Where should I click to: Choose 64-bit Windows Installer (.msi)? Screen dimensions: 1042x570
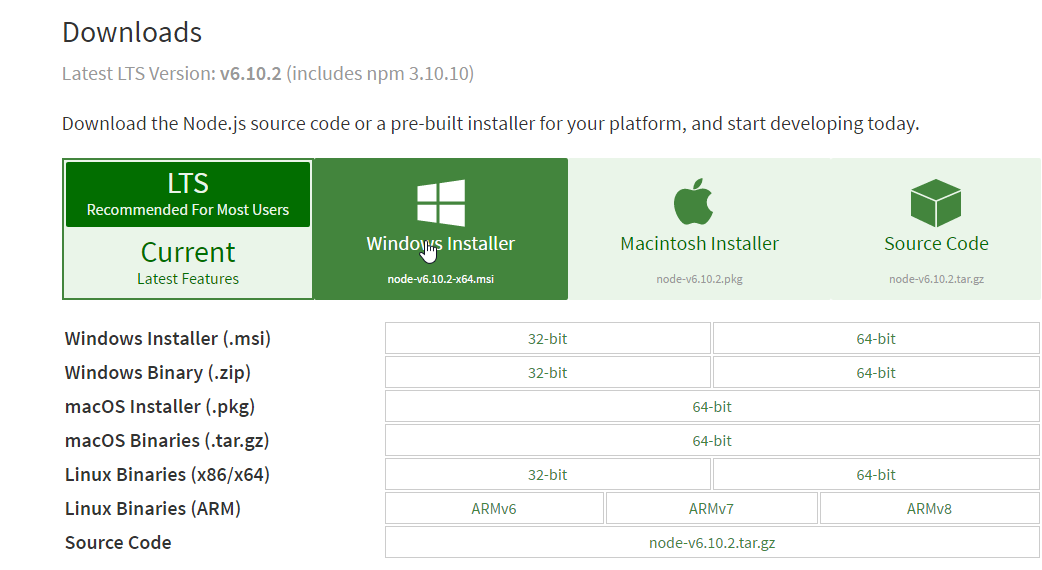(x=876, y=338)
